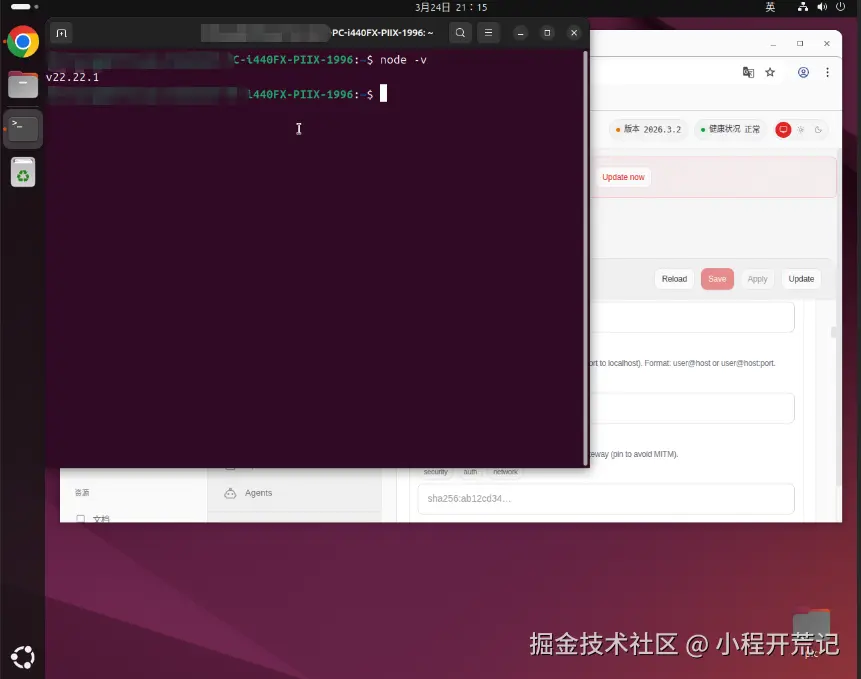The height and width of the screenshot is (679, 861).
Task: Switch input method via 英 indicator
Action: click(x=770, y=7)
